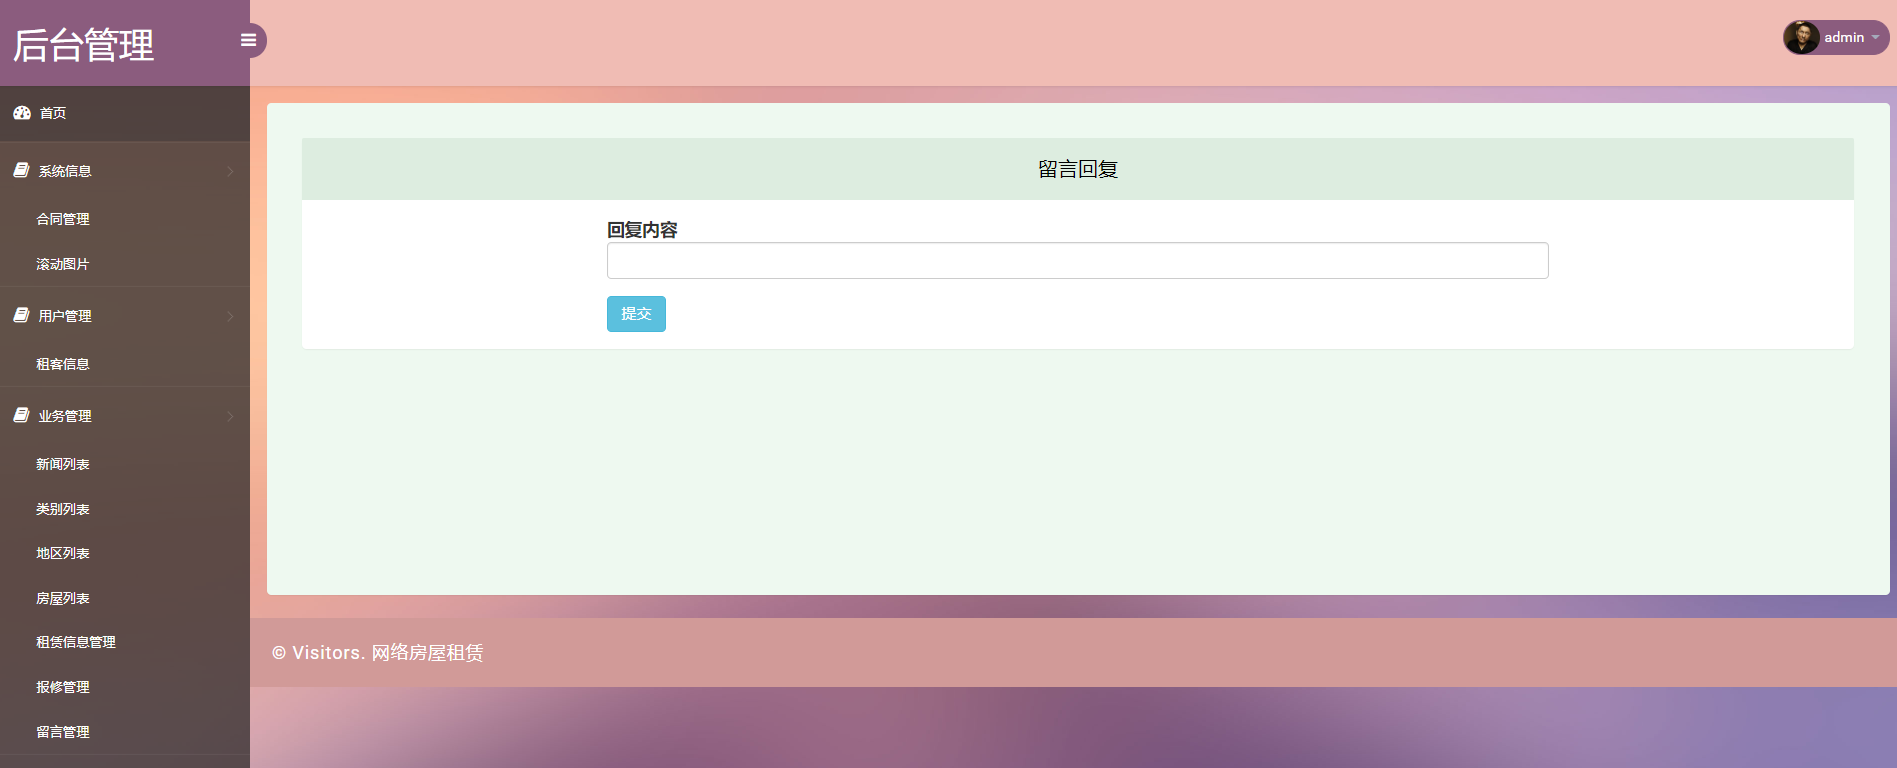Click the dashboard icon beside 首页
1897x768 pixels.
[x=22, y=113]
